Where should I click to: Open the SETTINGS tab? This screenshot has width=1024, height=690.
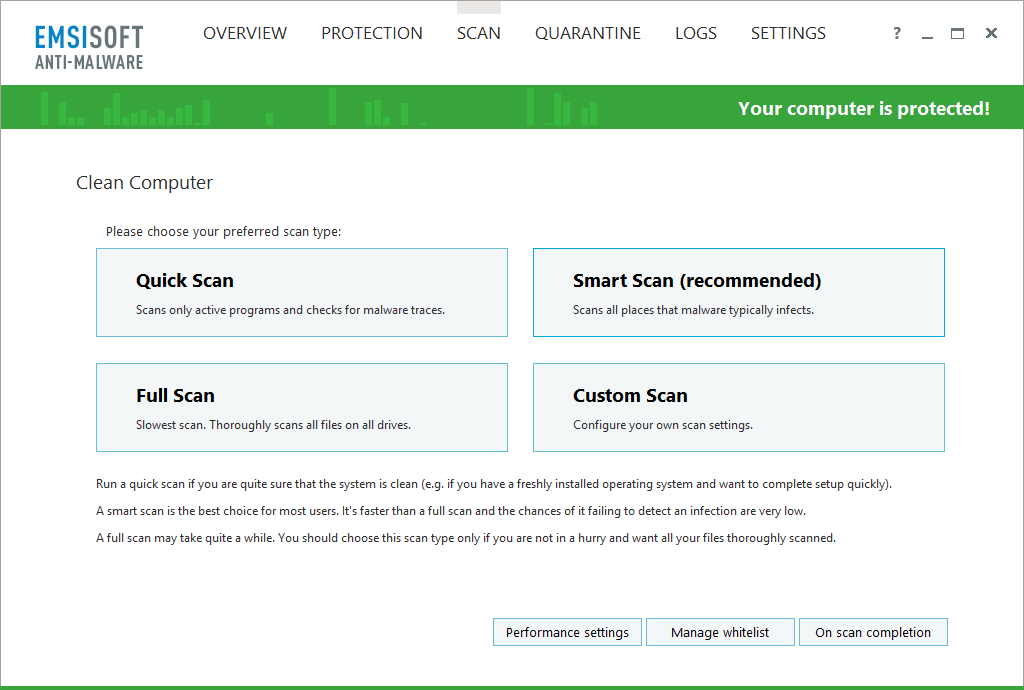click(x=788, y=33)
